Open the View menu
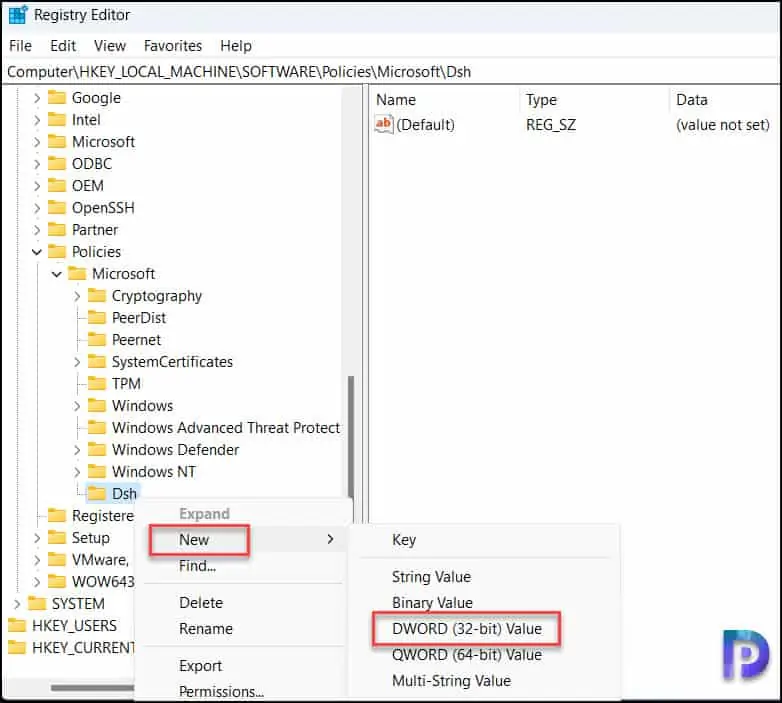 (x=110, y=46)
